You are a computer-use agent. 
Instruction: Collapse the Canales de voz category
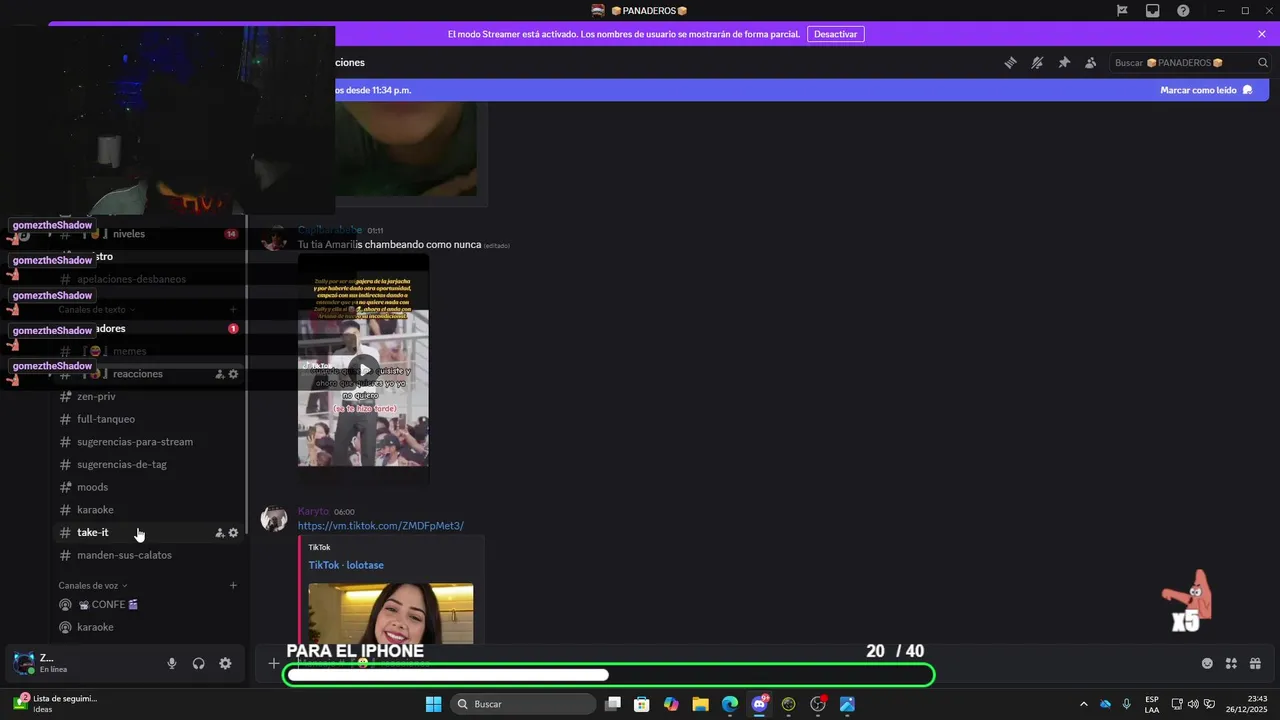(93, 585)
